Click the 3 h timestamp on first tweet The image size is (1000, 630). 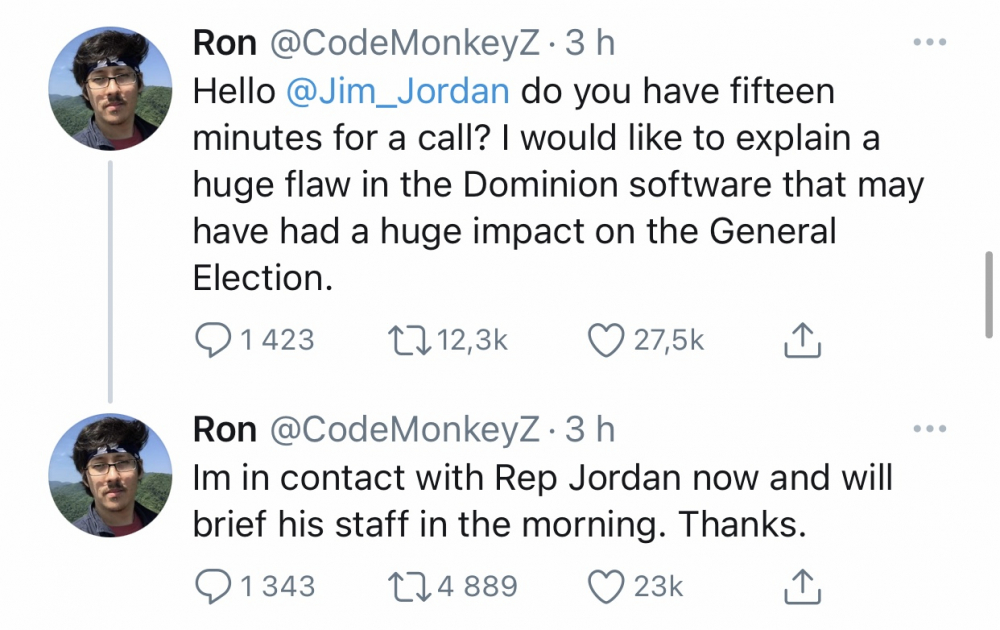[x=591, y=43]
